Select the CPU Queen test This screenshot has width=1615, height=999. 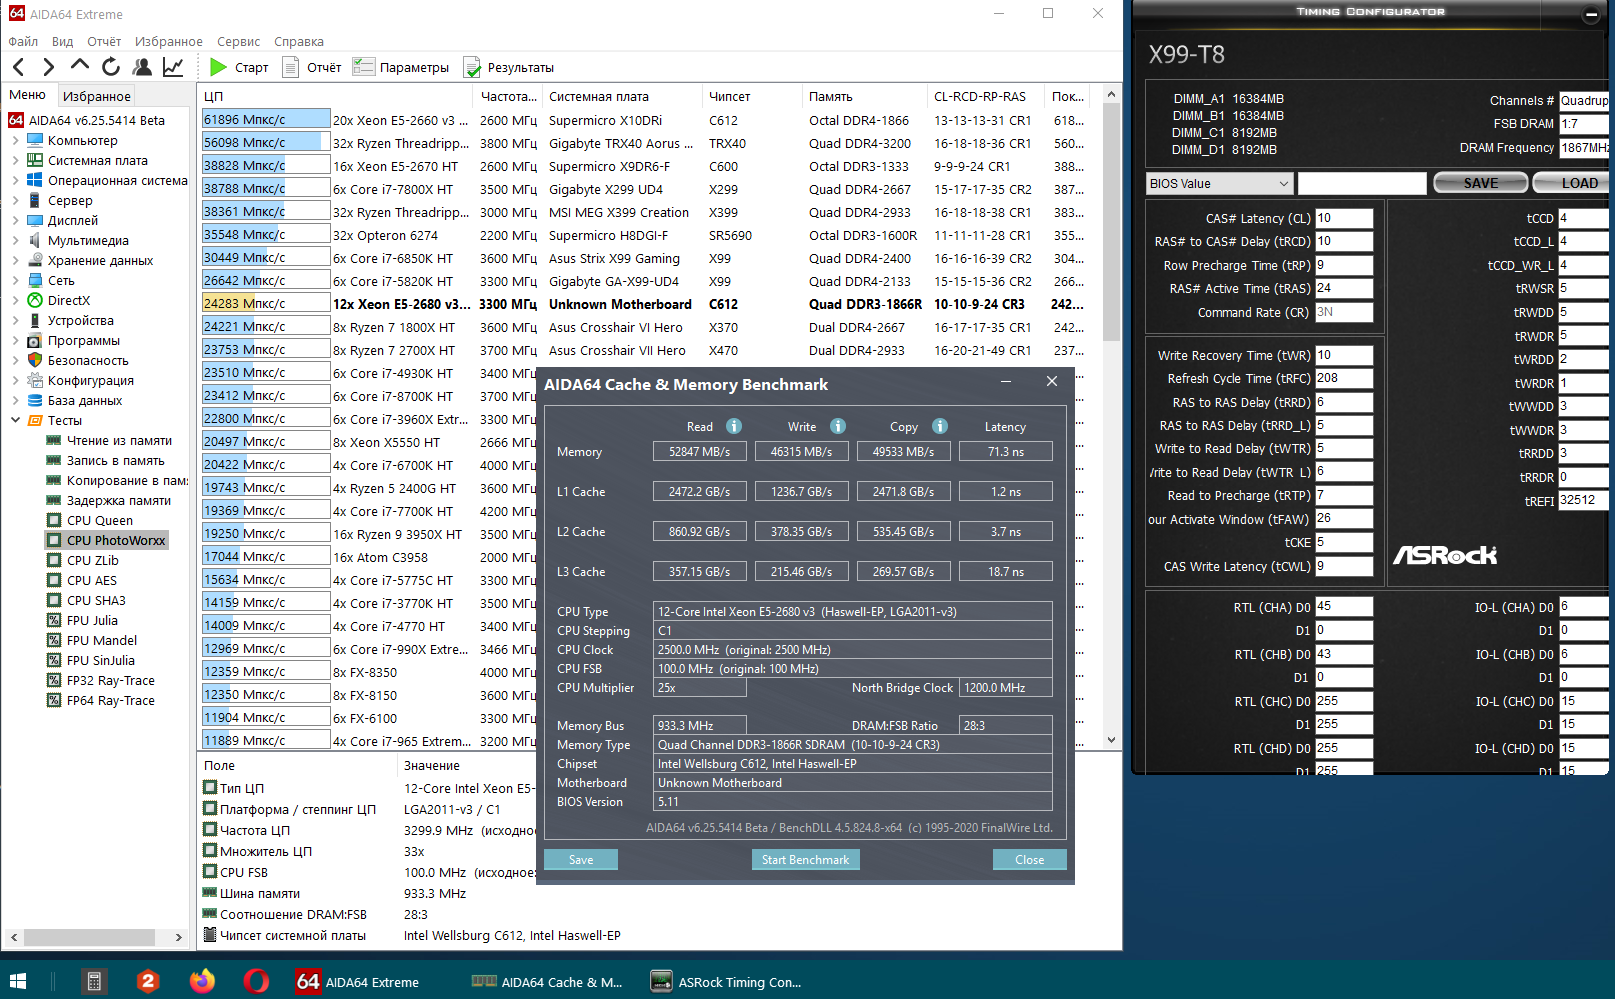(x=99, y=520)
